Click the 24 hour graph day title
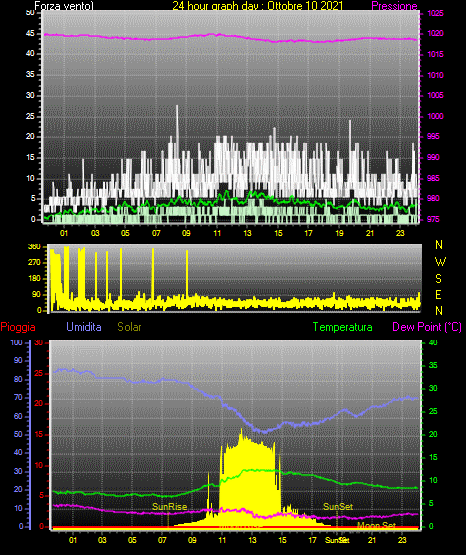466x555 pixels. coord(258,6)
